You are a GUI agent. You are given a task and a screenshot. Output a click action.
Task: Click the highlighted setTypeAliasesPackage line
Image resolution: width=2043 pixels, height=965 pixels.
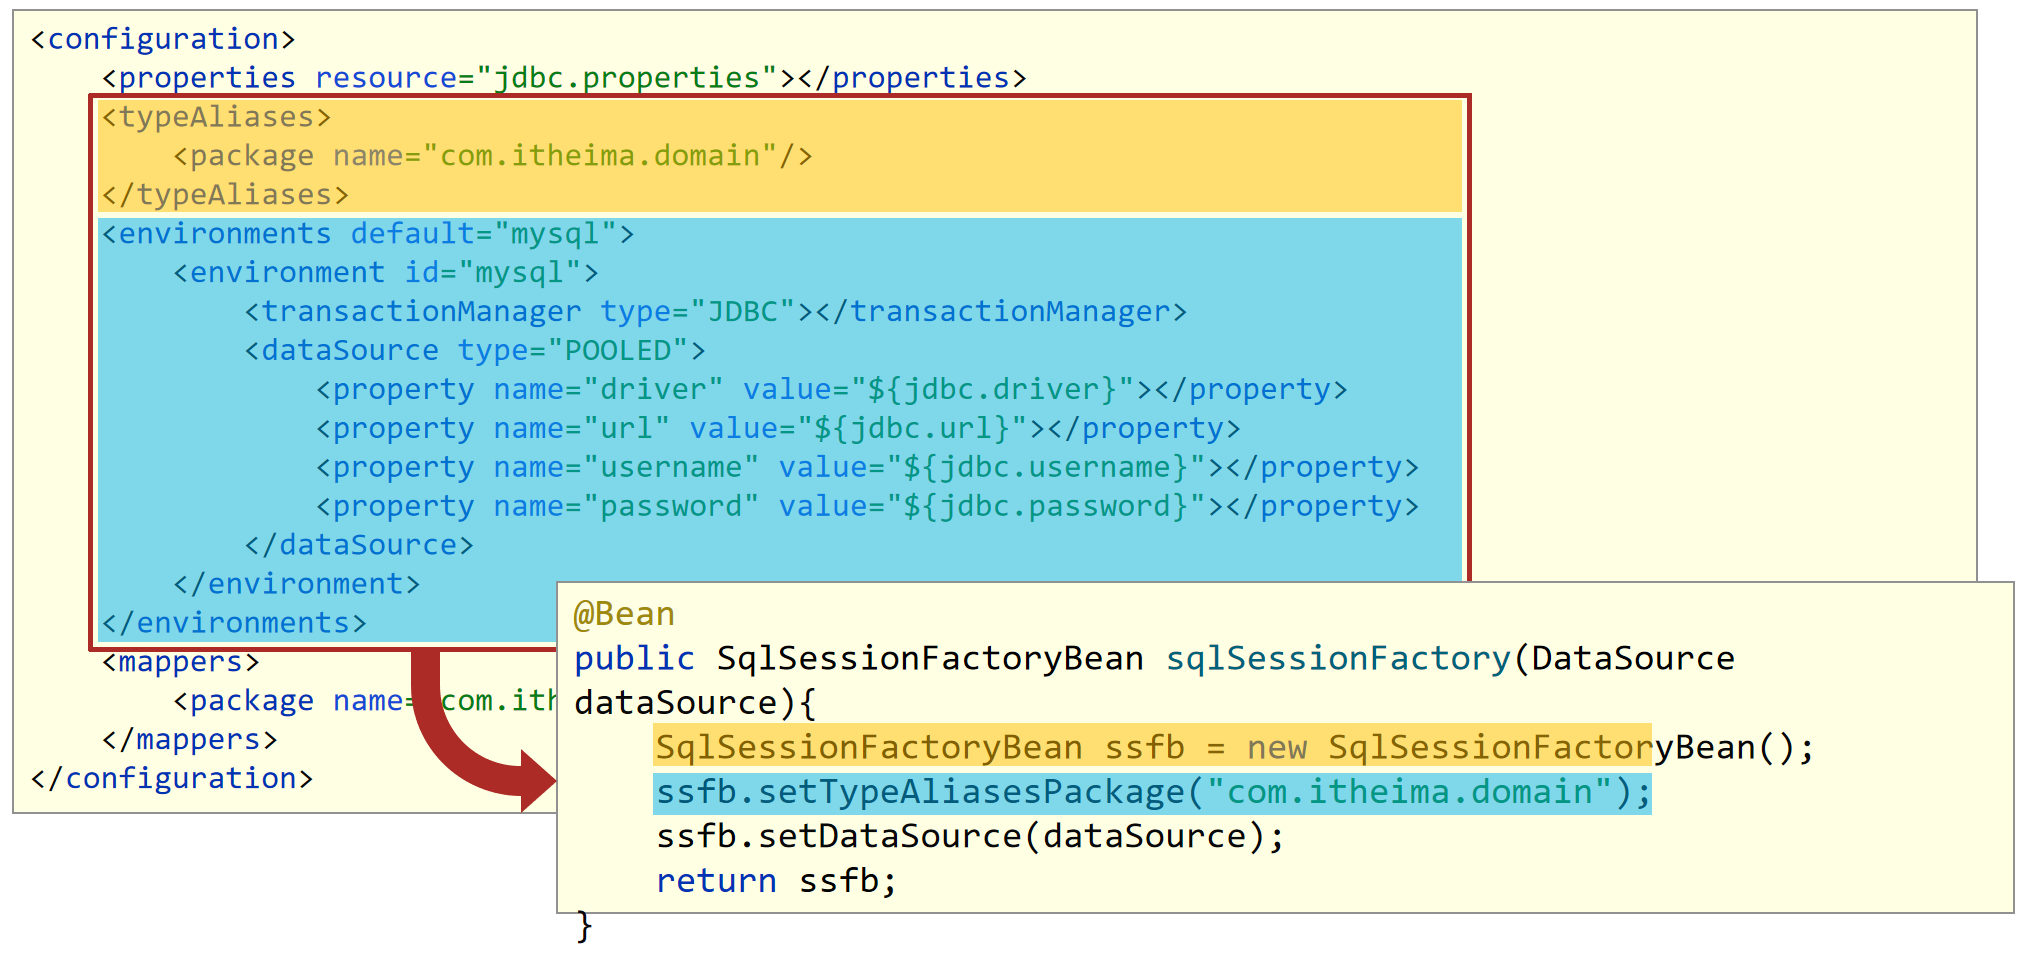click(1153, 792)
